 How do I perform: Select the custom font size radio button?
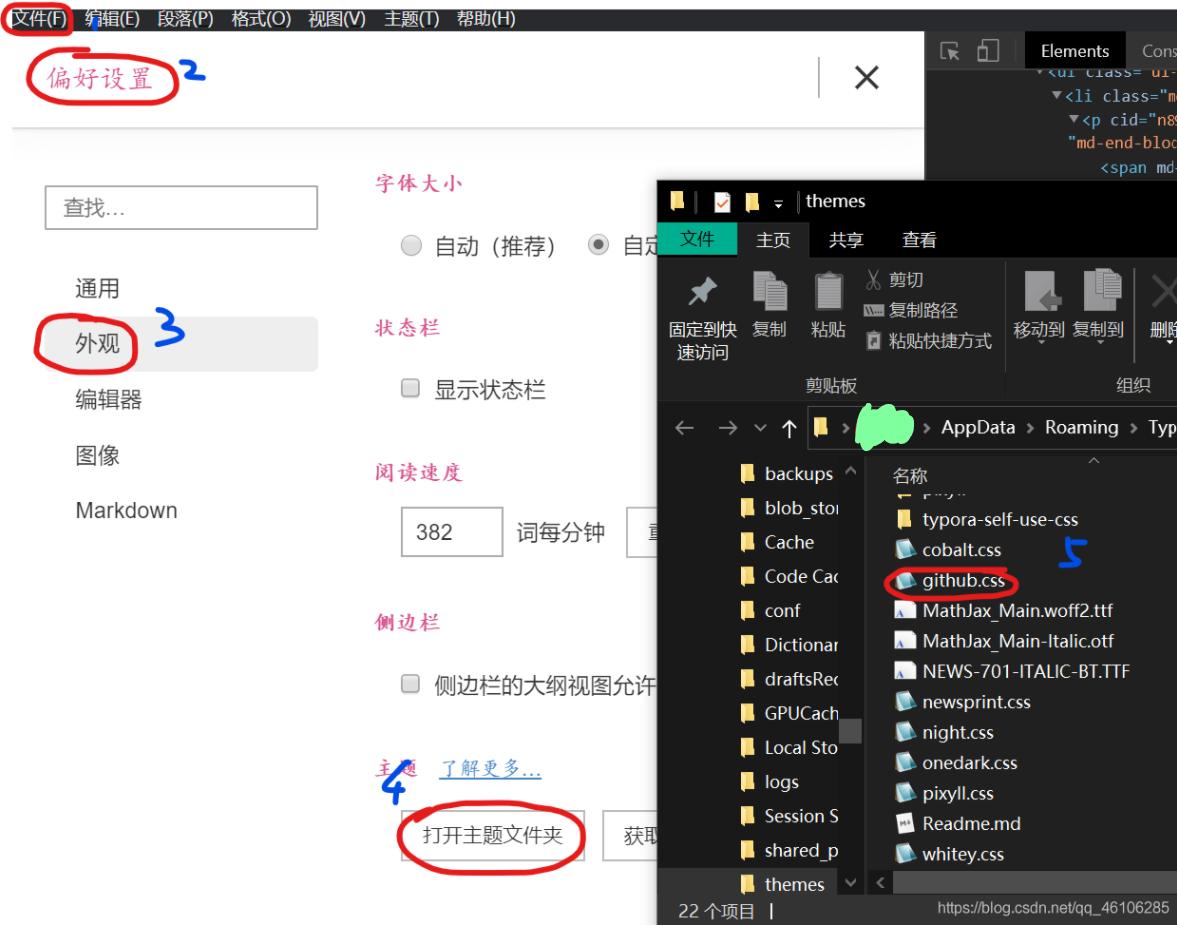point(598,245)
